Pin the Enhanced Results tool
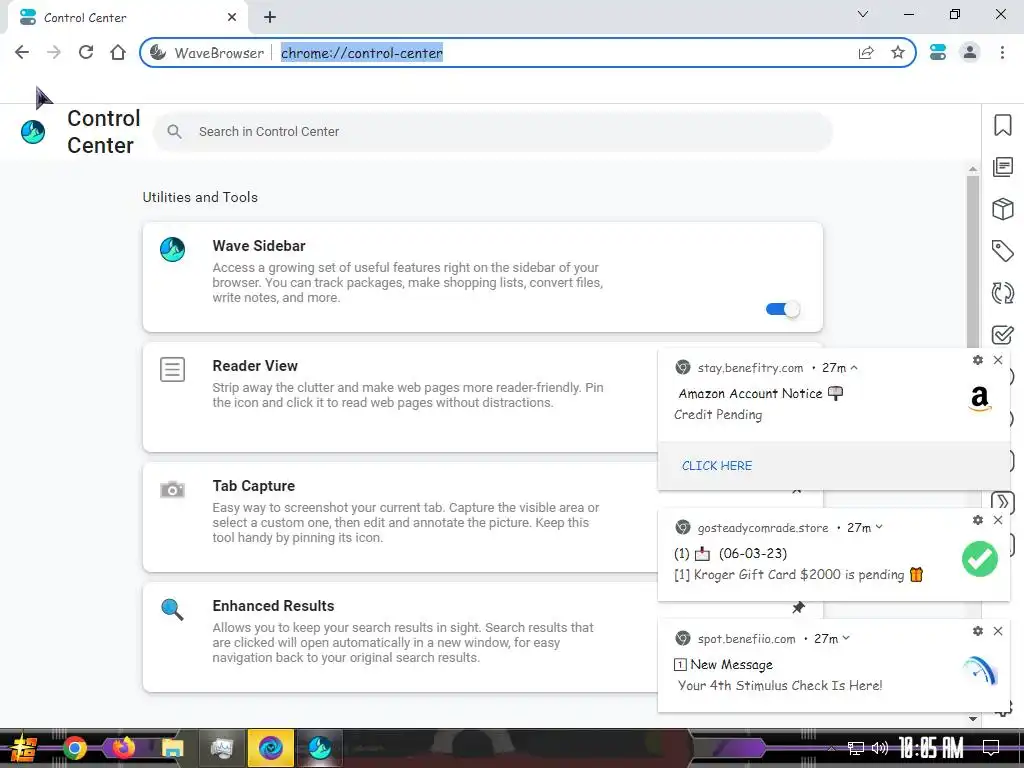This screenshot has width=1024, height=768. tap(798, 608)
